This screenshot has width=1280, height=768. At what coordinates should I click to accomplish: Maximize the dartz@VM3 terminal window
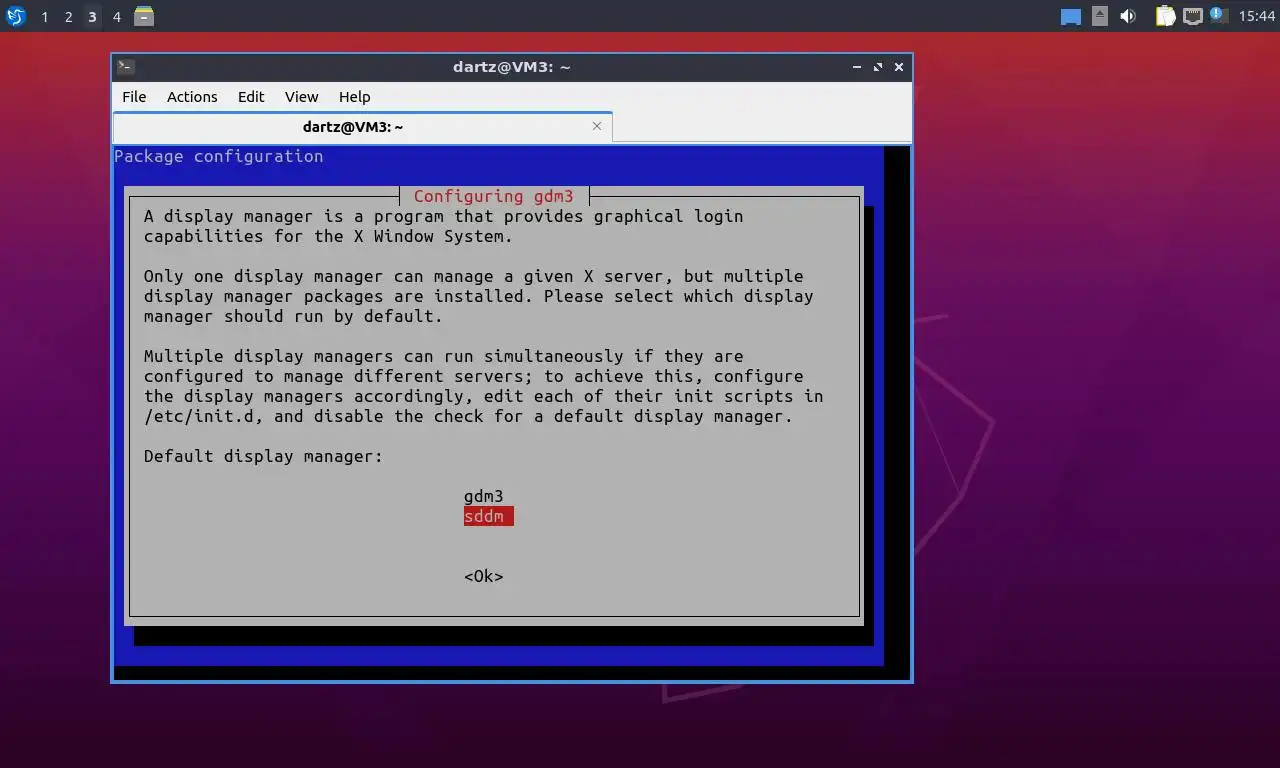click(878, 67)
